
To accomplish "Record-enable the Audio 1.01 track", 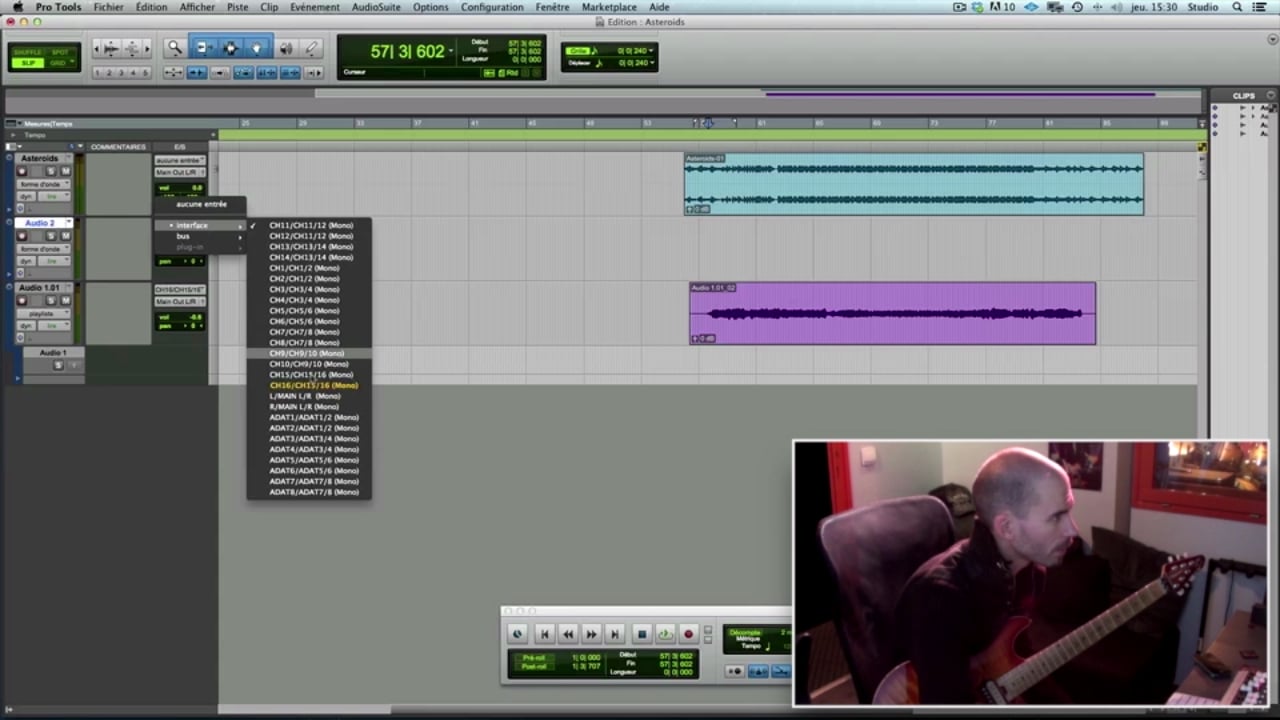I will (x=22, y=301).
